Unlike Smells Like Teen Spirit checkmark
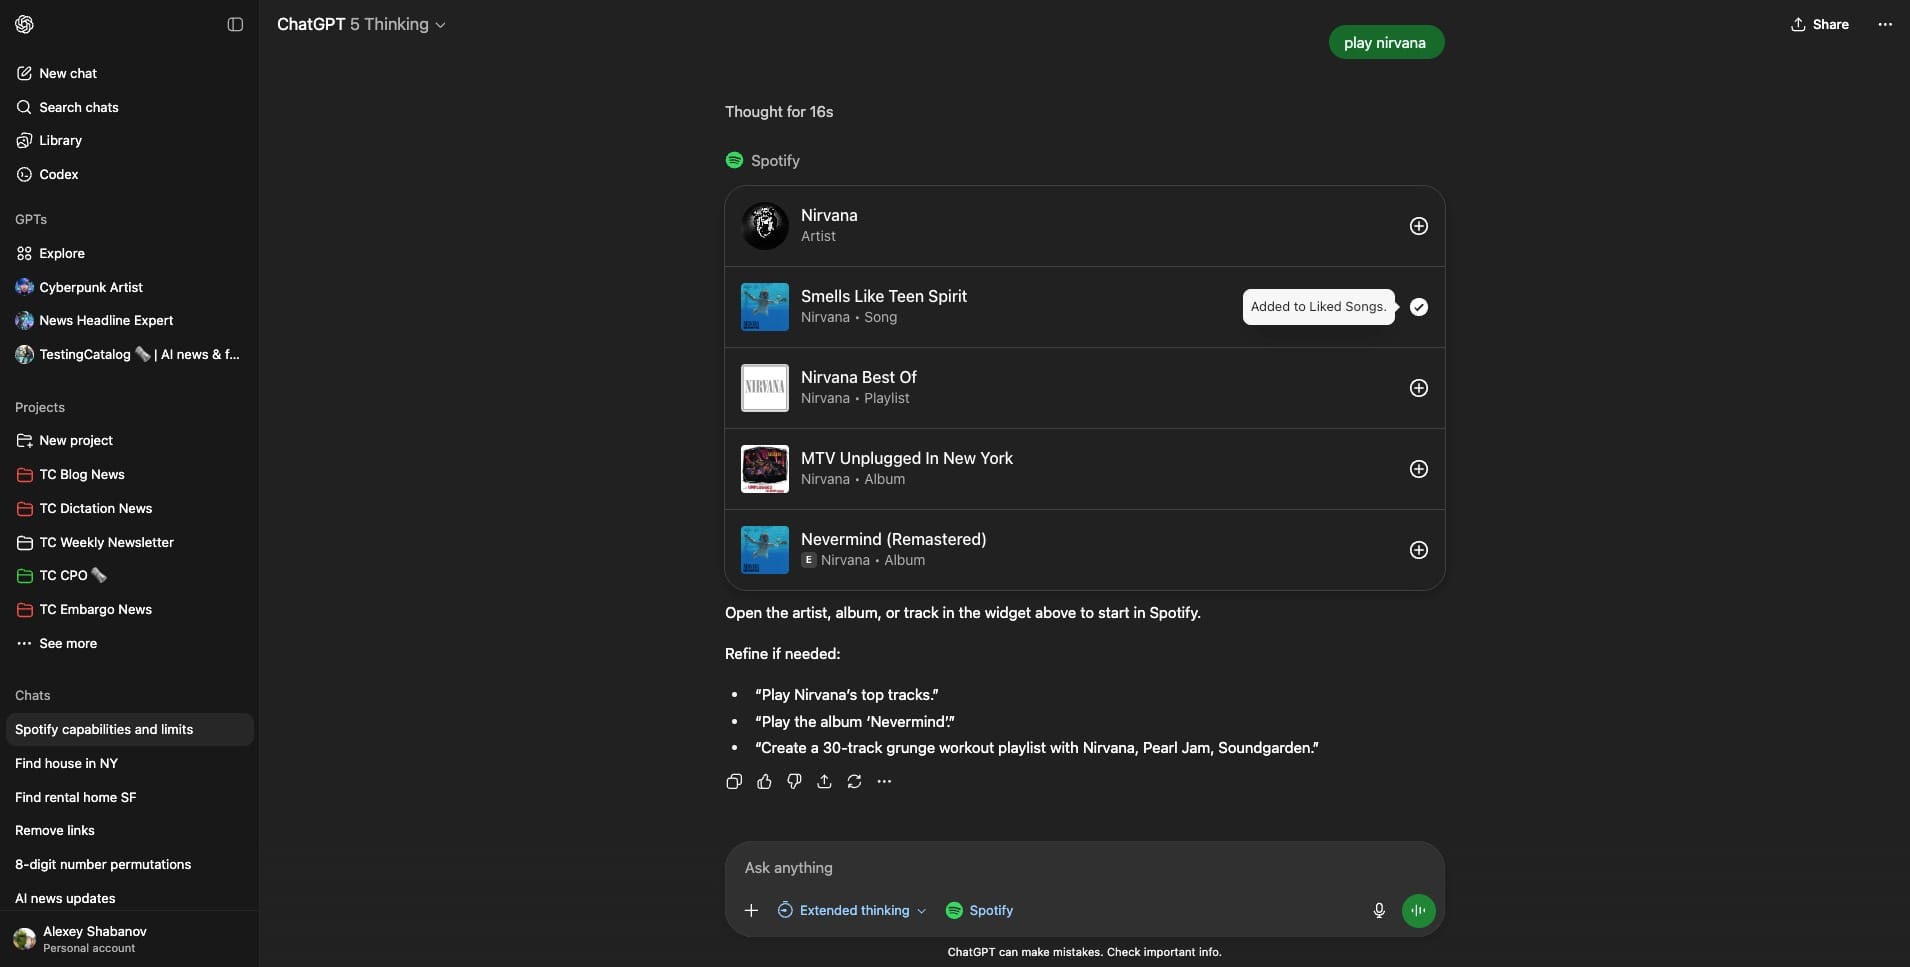This screenshot has height=967, width=1910. tap(1418, 307)
